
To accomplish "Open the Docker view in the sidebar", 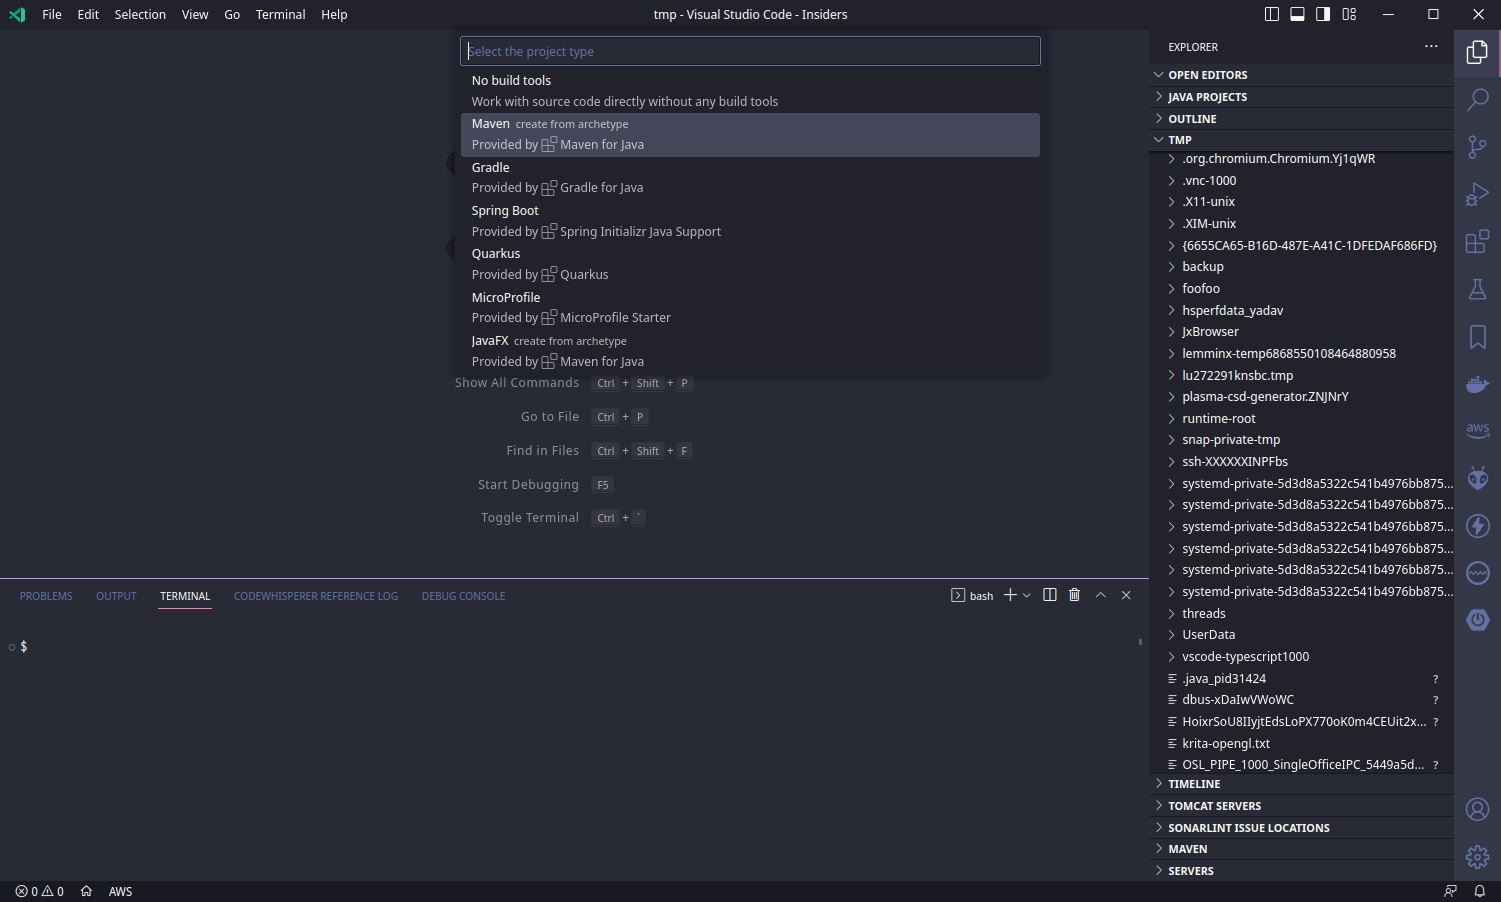I will [1477, 384].
